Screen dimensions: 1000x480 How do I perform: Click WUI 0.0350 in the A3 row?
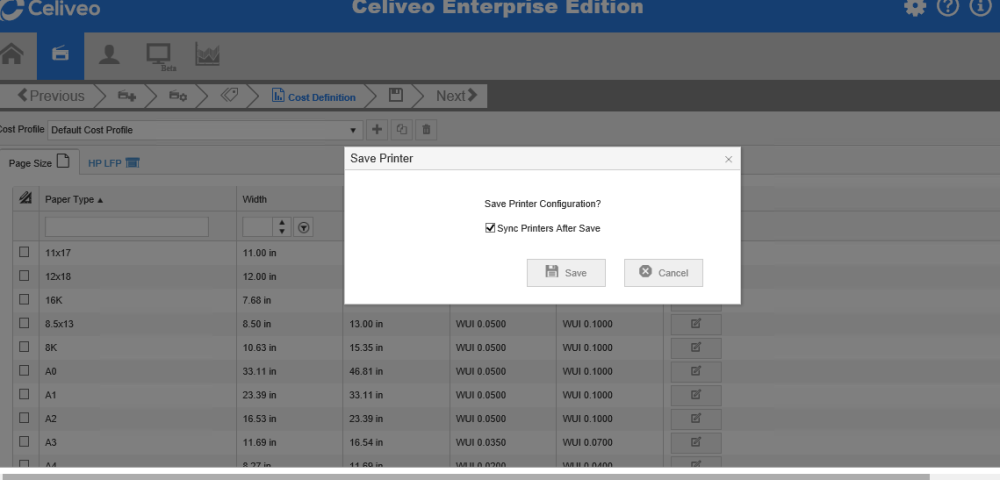(481, 442)
